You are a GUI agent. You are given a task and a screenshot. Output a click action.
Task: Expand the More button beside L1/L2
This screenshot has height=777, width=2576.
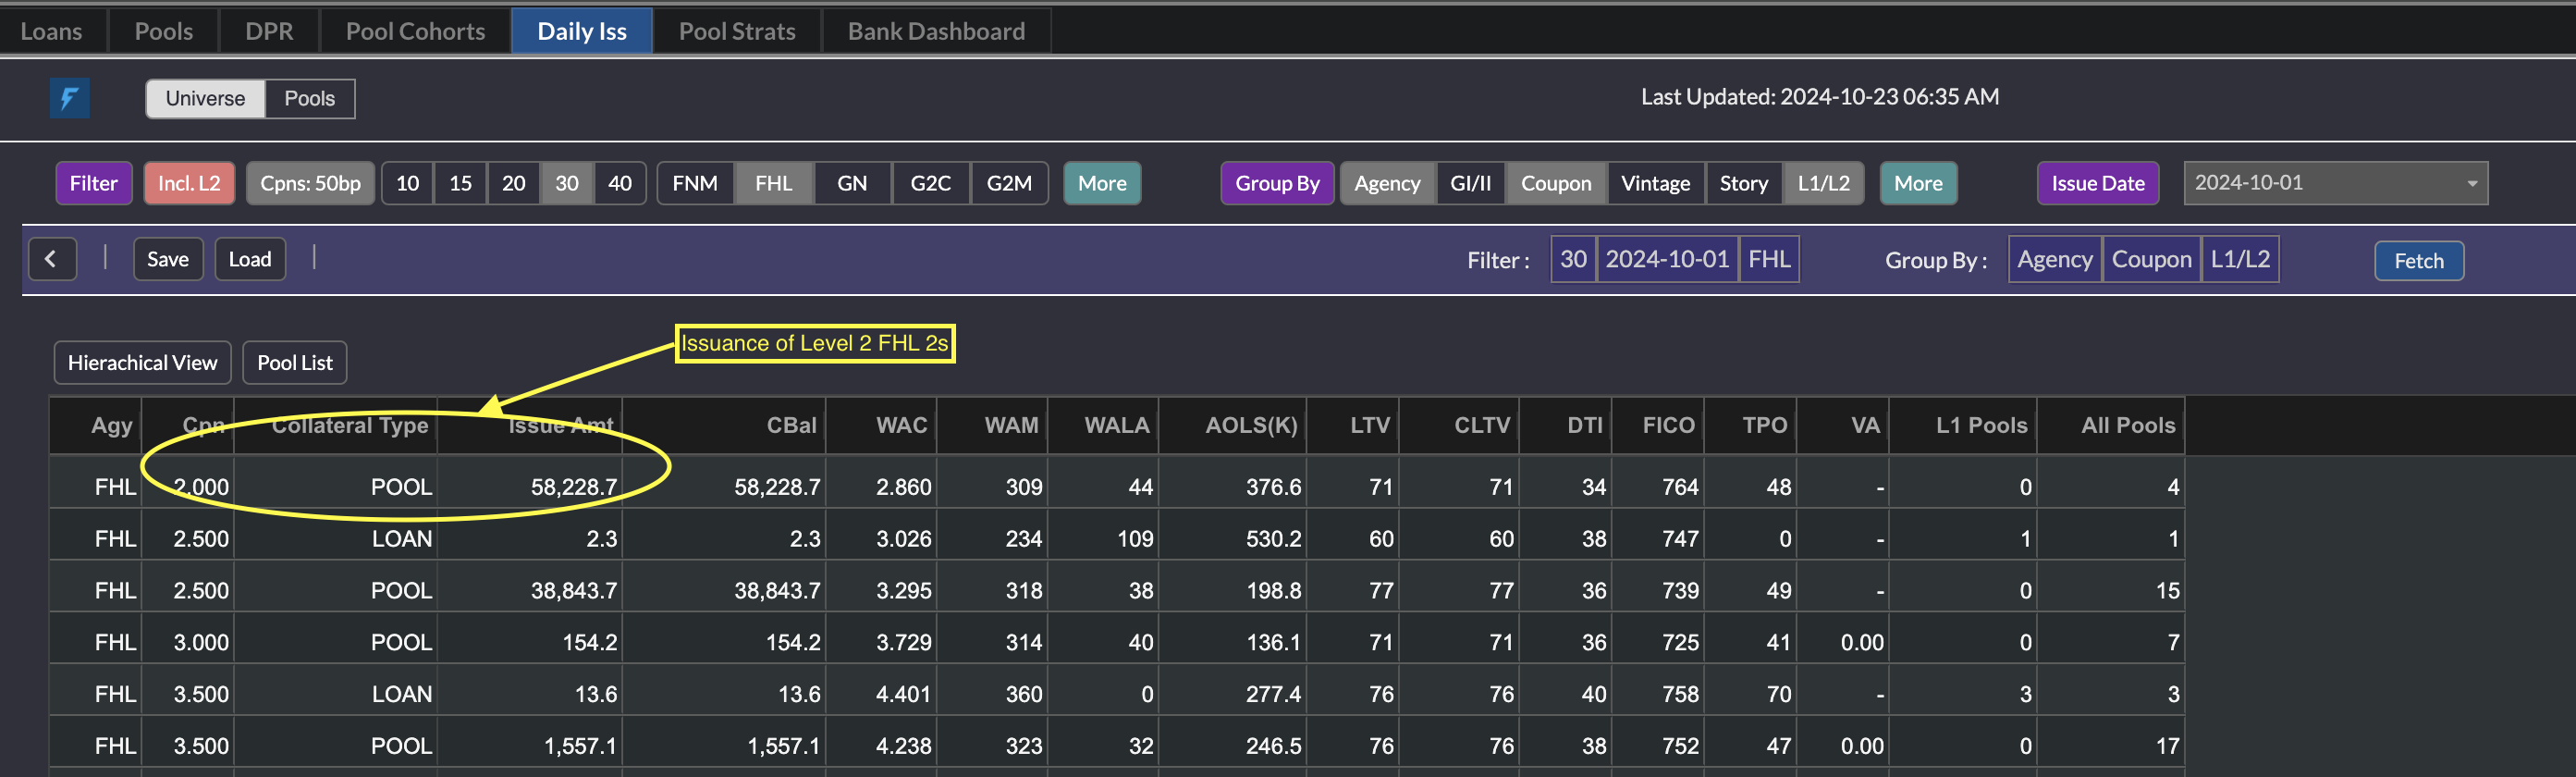(x=1917, y=183)
